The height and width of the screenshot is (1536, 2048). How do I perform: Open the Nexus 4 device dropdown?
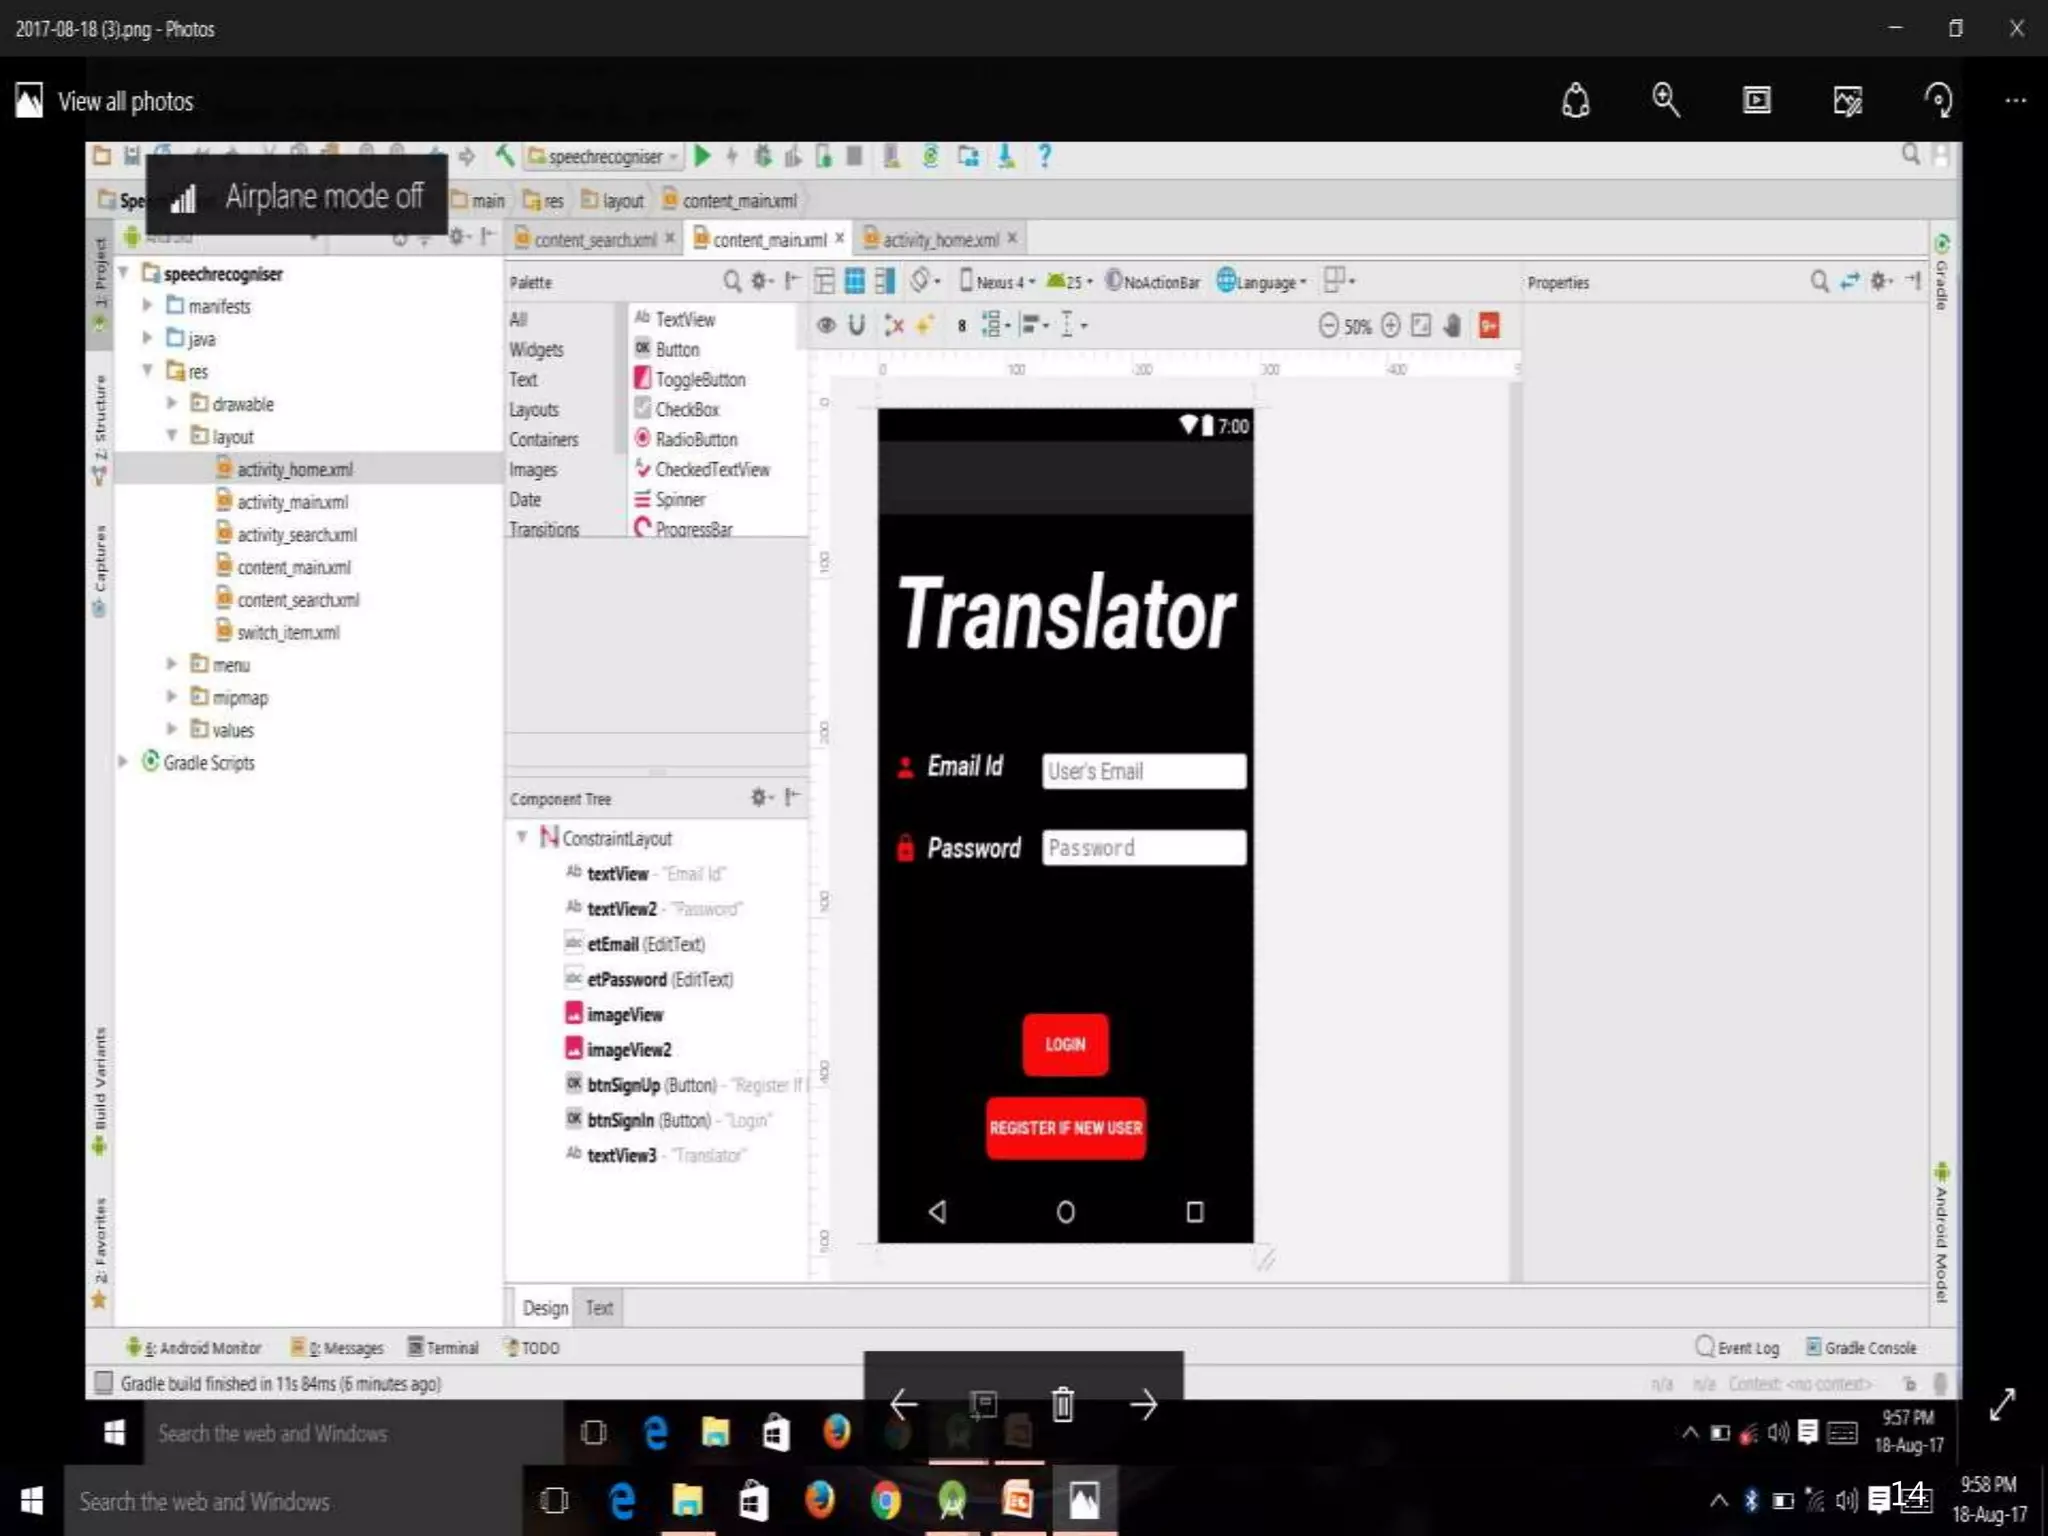(998, 282)
